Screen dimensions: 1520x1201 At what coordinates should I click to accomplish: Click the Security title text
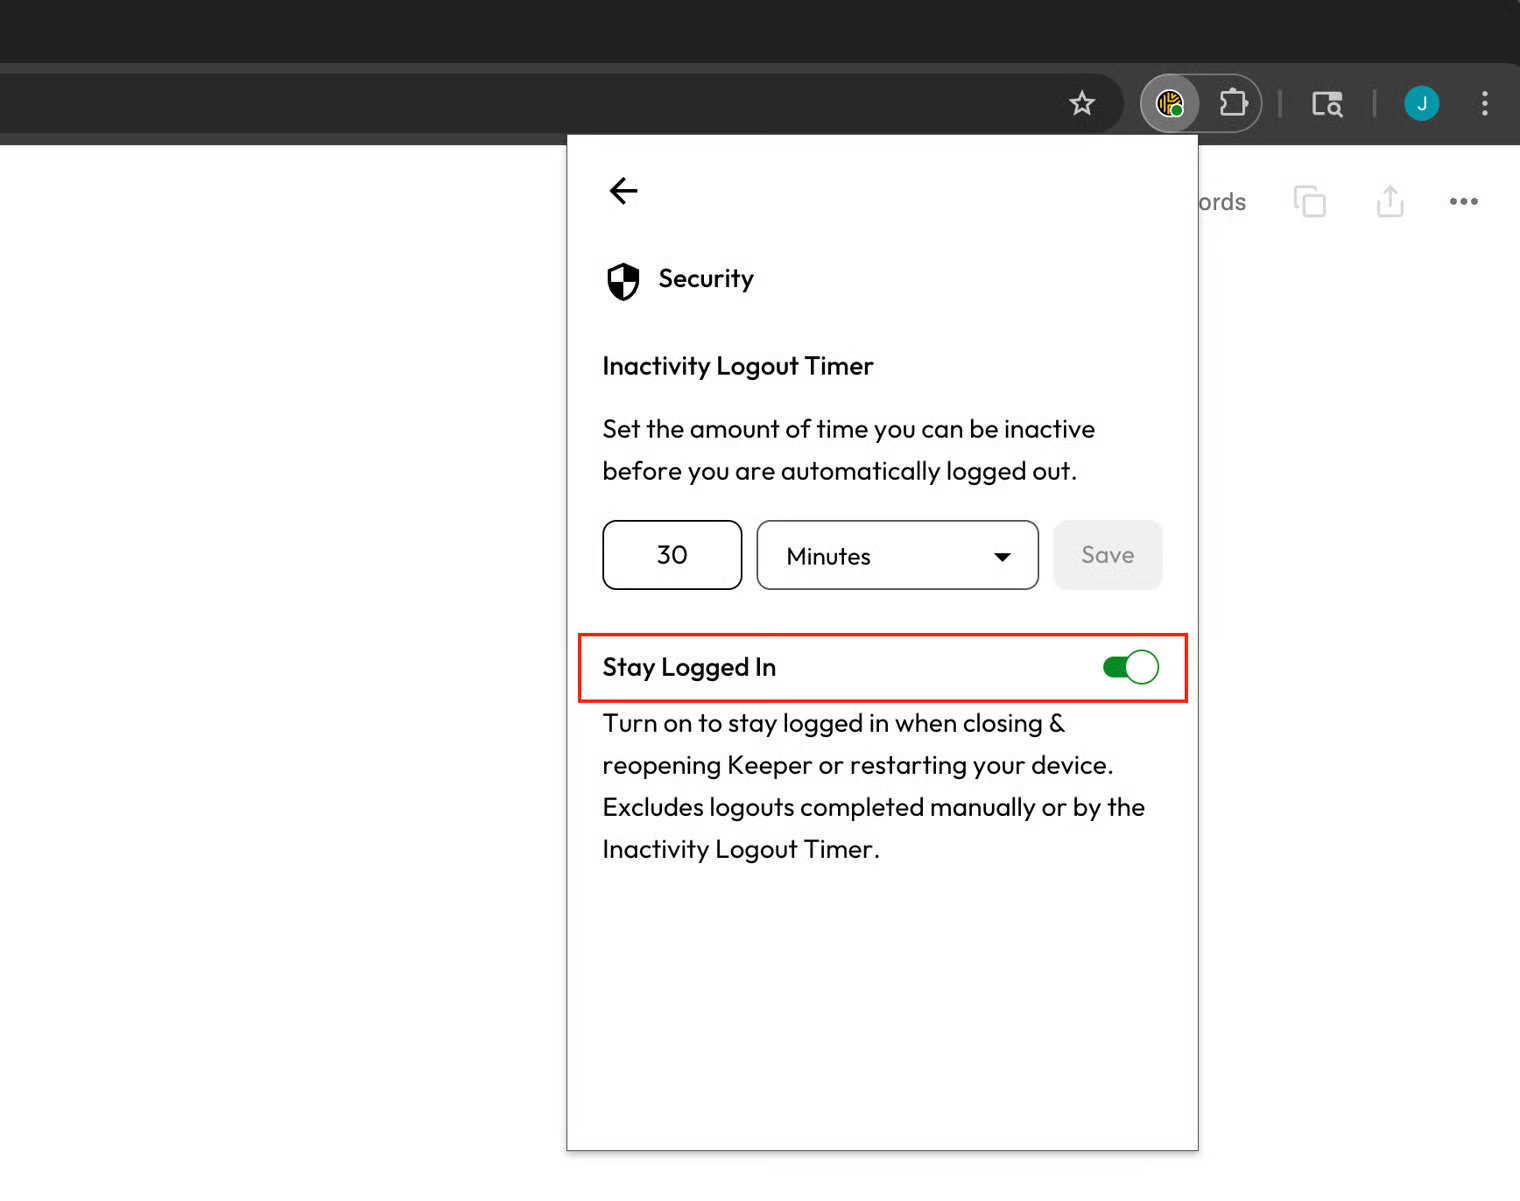coord(706,279)
